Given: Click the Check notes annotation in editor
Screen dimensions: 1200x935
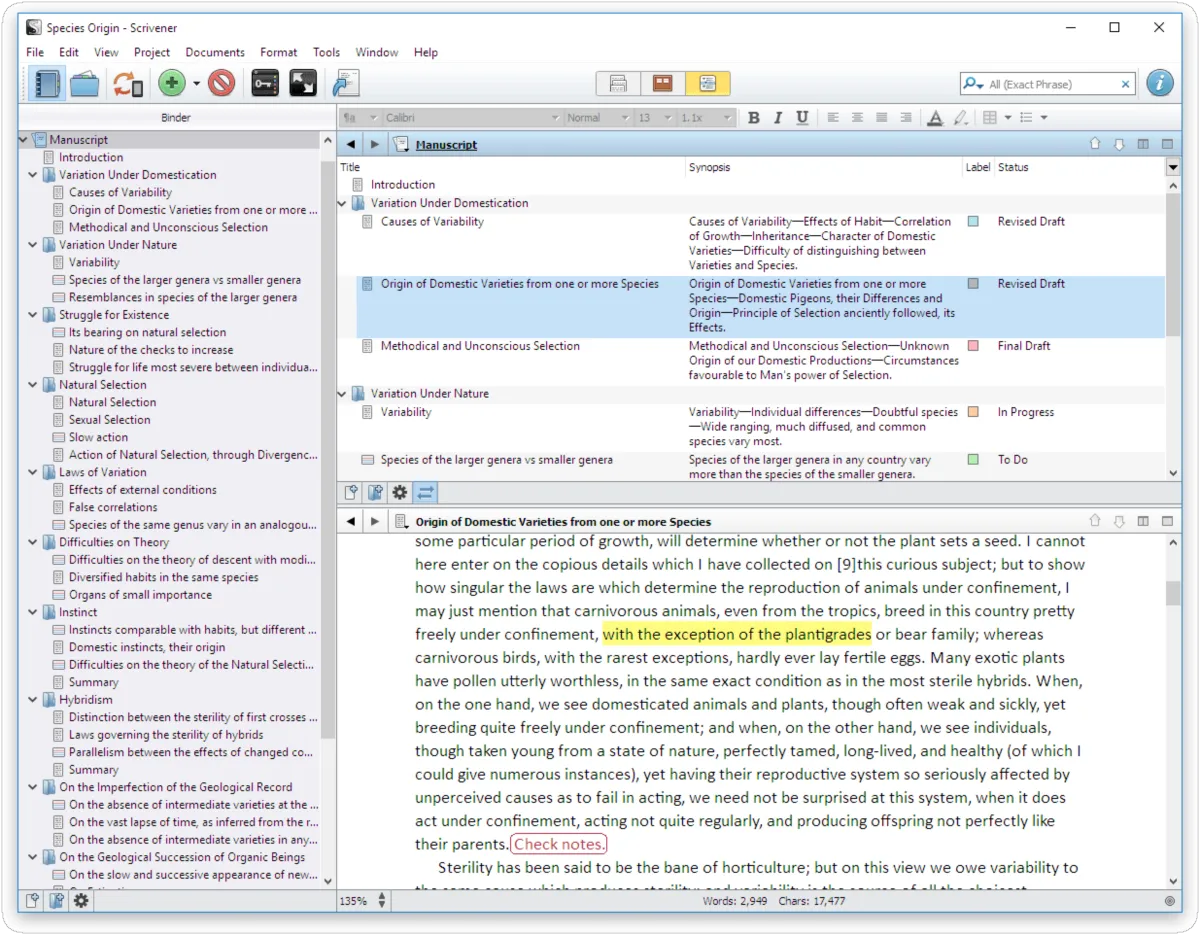Looking at the screenshot, I should coord(558,844).
